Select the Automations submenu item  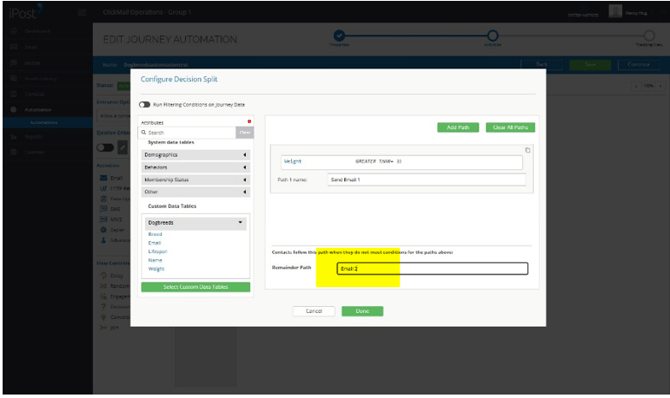pos(44,123)
